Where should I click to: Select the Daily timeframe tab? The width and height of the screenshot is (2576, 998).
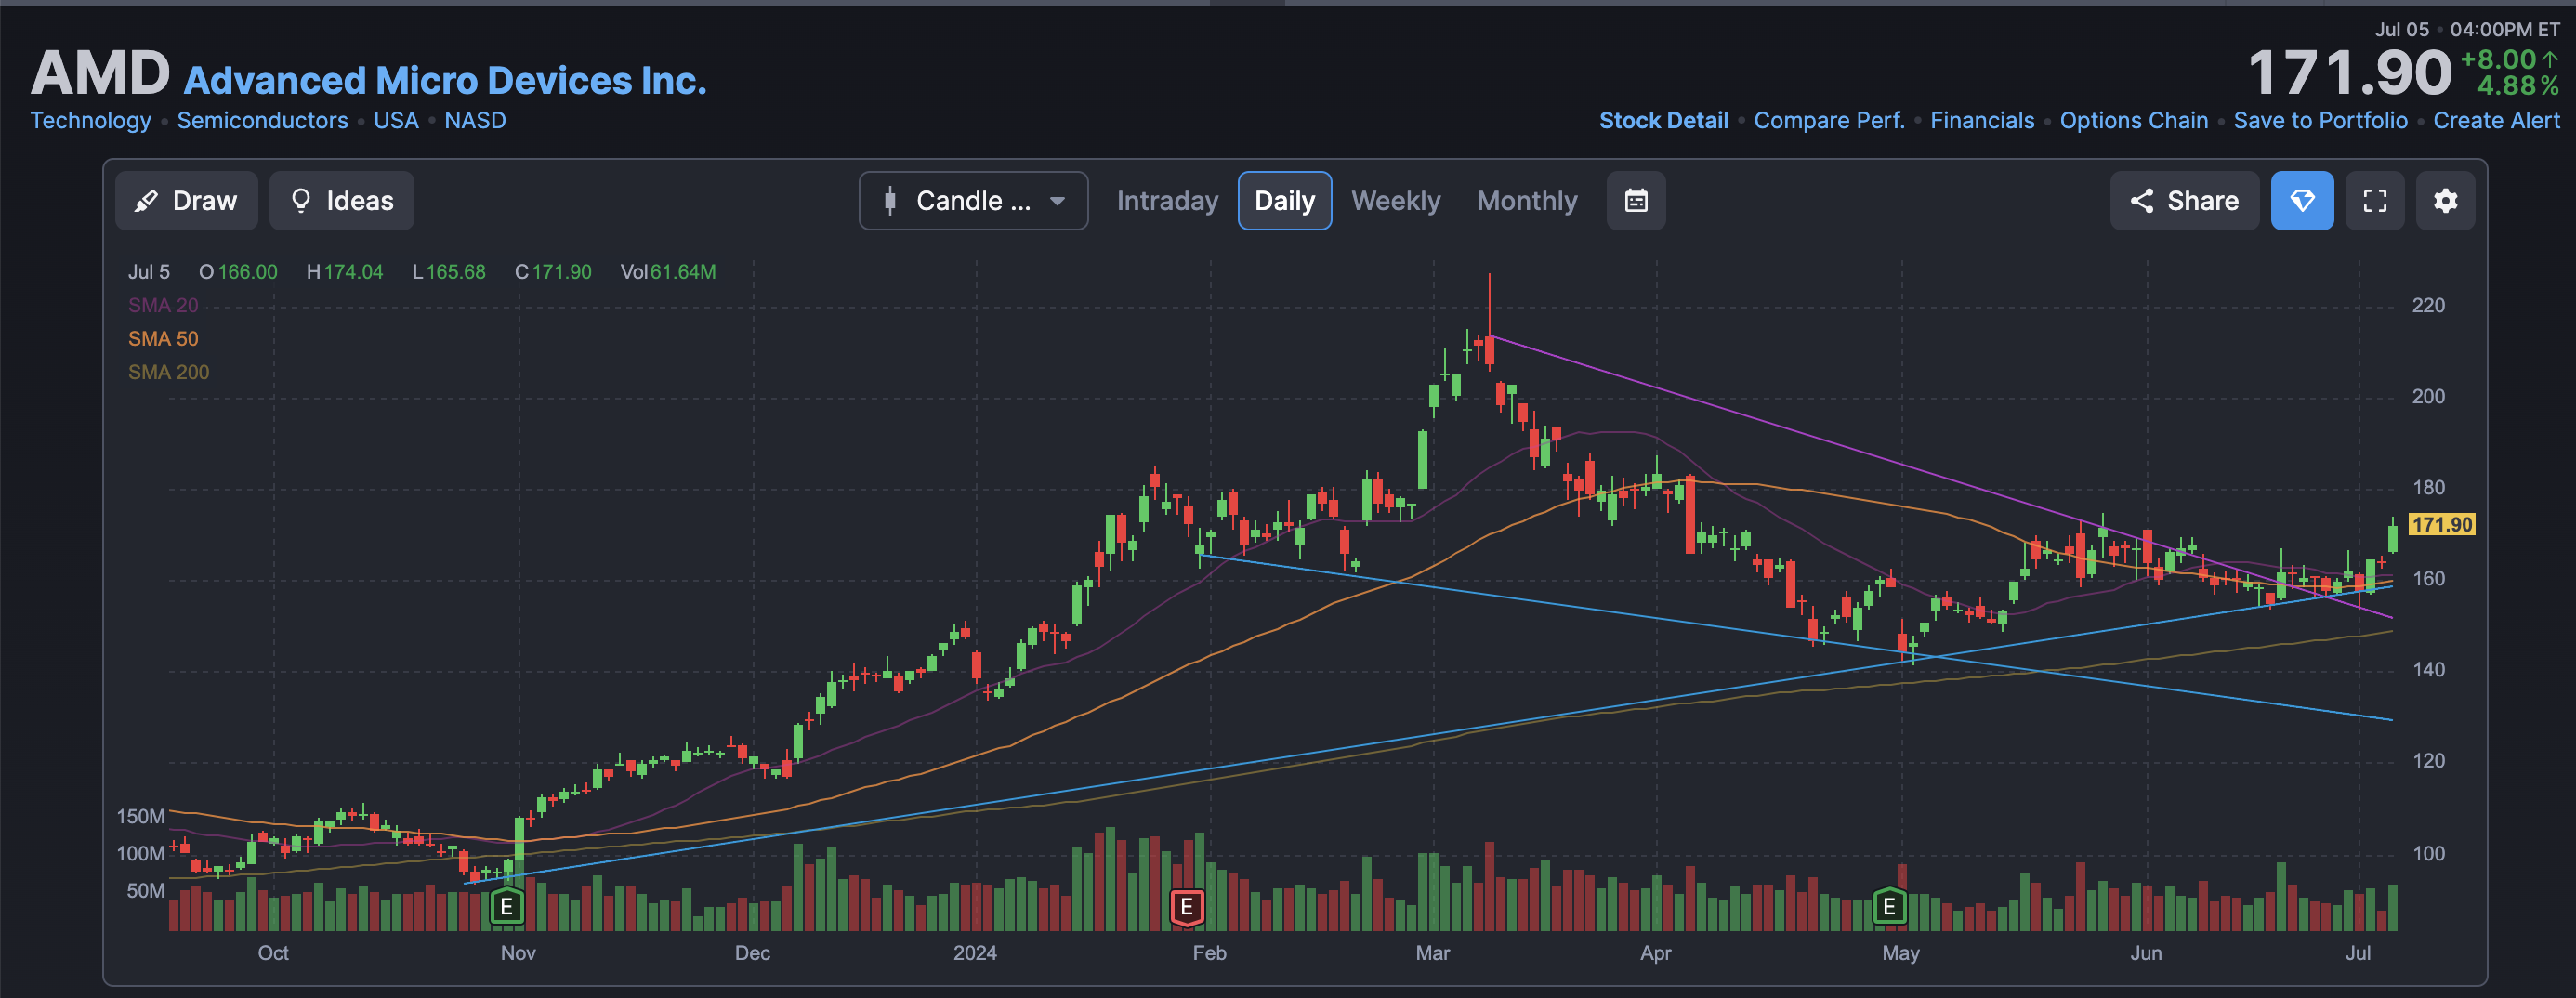[x=1284, y=201]
